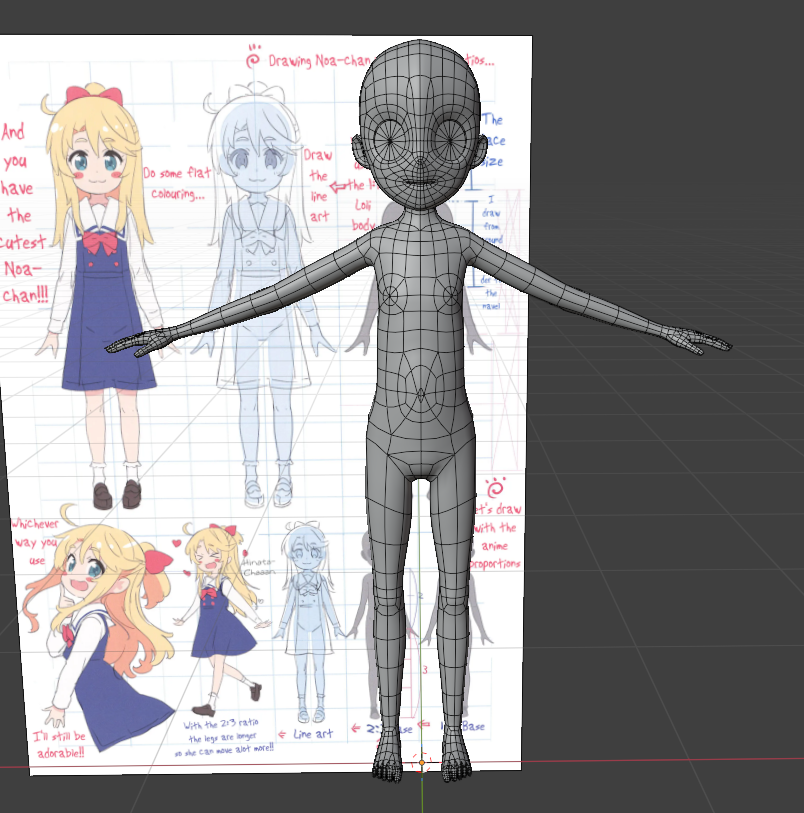Click the 'Drawing Noa-chan' heading on reference image

pyautogui.click(x=319, y=61)
